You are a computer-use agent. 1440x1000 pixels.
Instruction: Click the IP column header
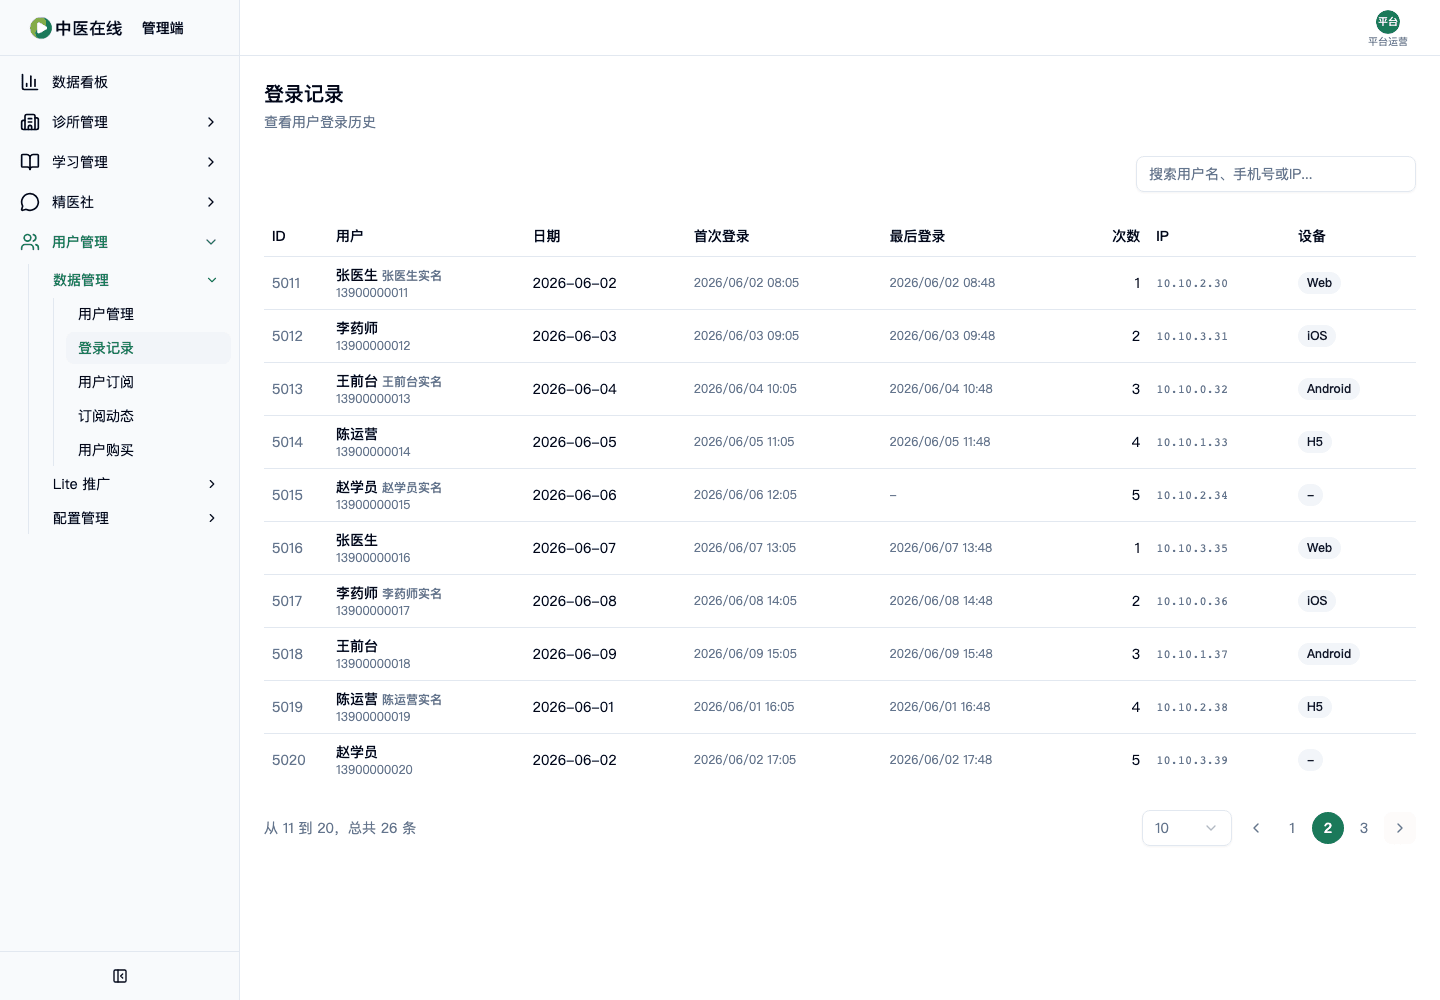[x=1163, y=236]
